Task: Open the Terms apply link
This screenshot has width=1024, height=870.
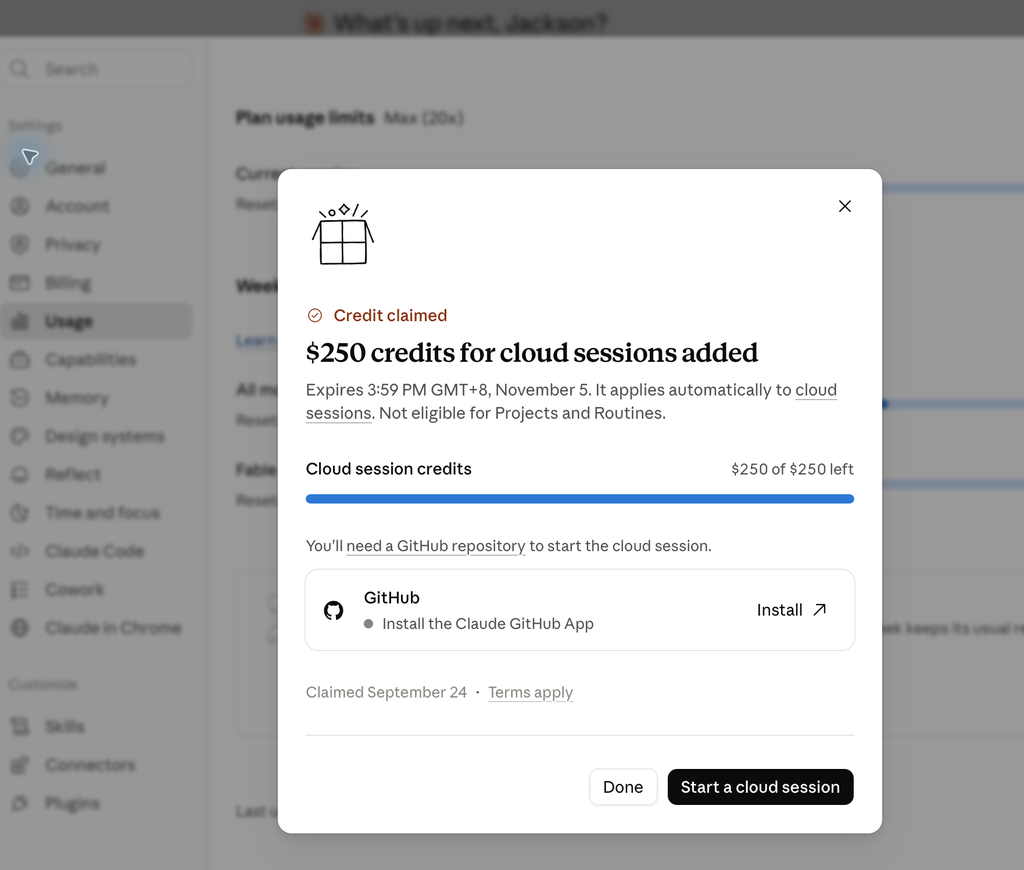Action: (530, 692)
